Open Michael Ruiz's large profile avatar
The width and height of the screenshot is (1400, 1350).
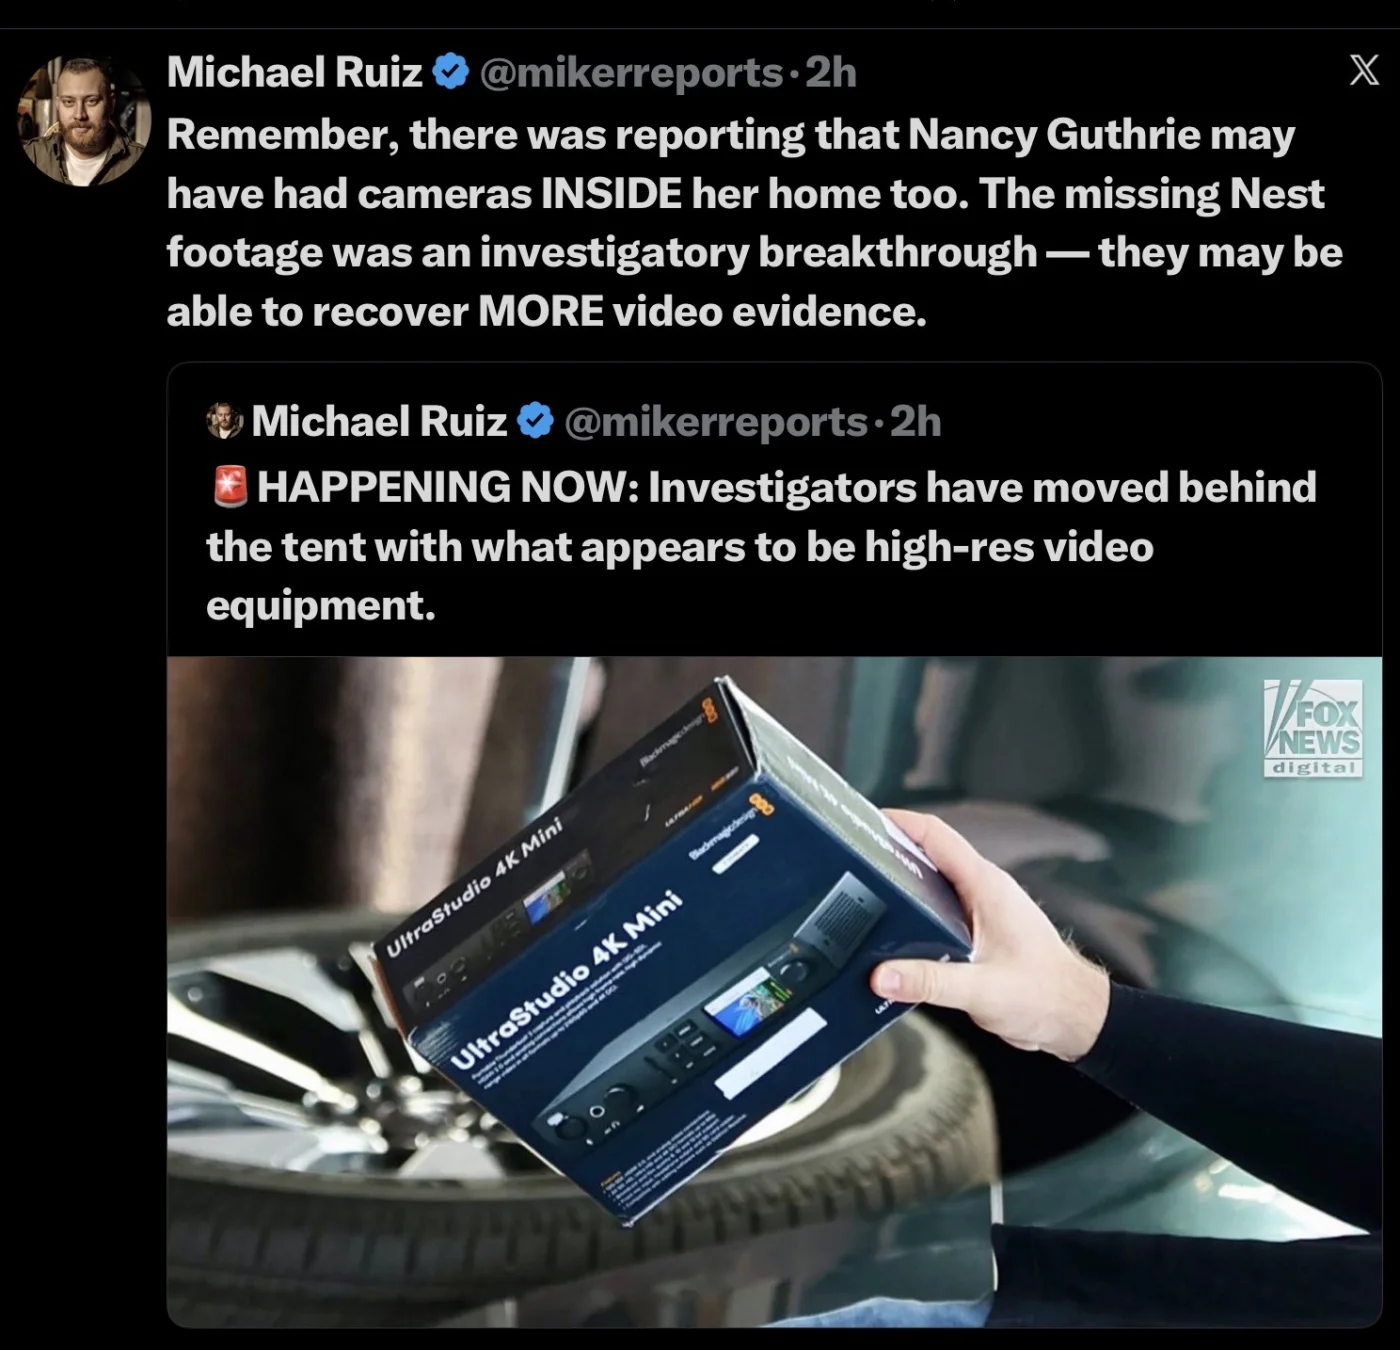[x=84, y=121]
